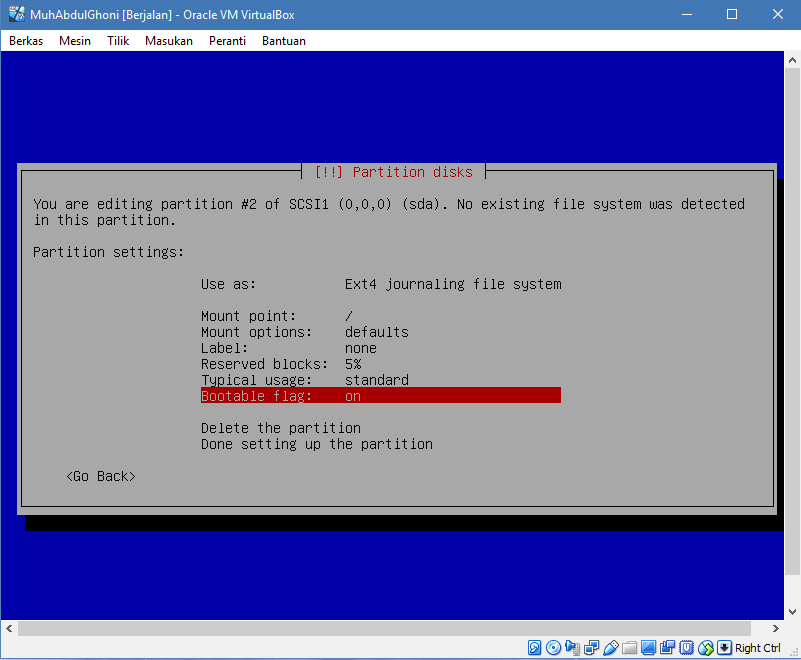Minimize the VirtualBox window

pos(687,14)
